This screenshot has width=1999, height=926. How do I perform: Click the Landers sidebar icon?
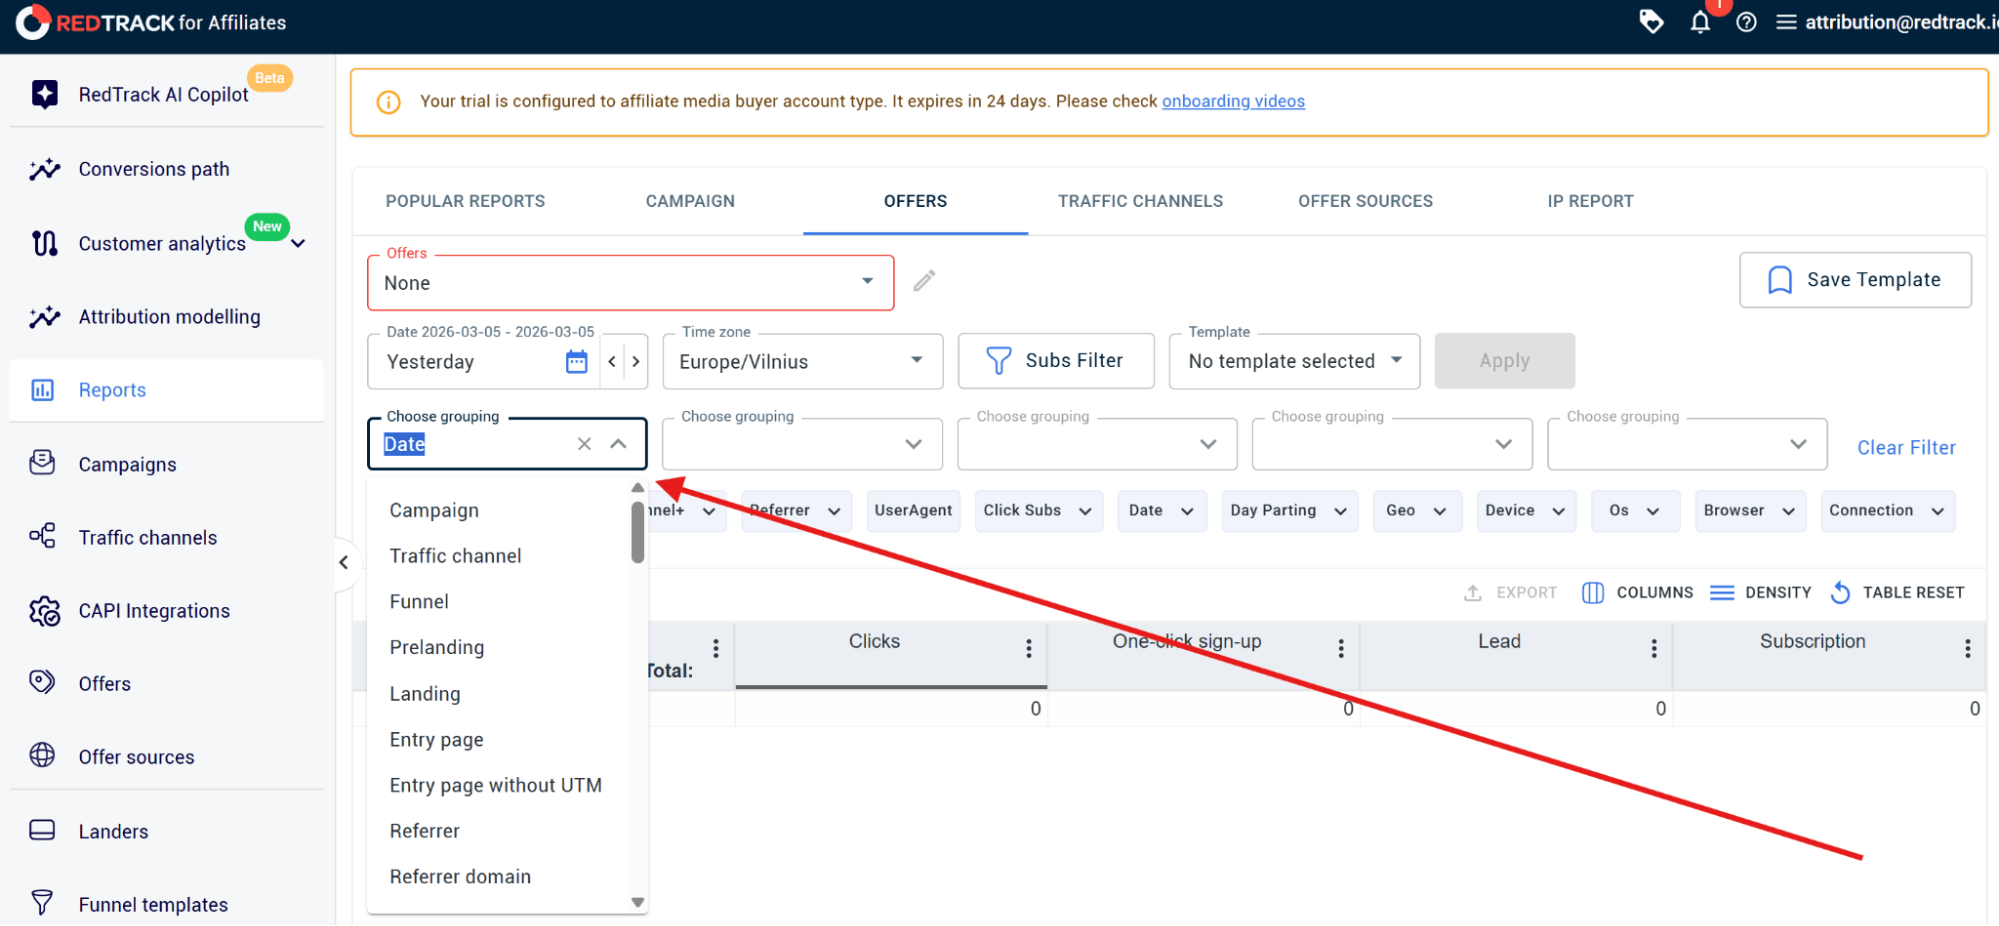point(42,831)
